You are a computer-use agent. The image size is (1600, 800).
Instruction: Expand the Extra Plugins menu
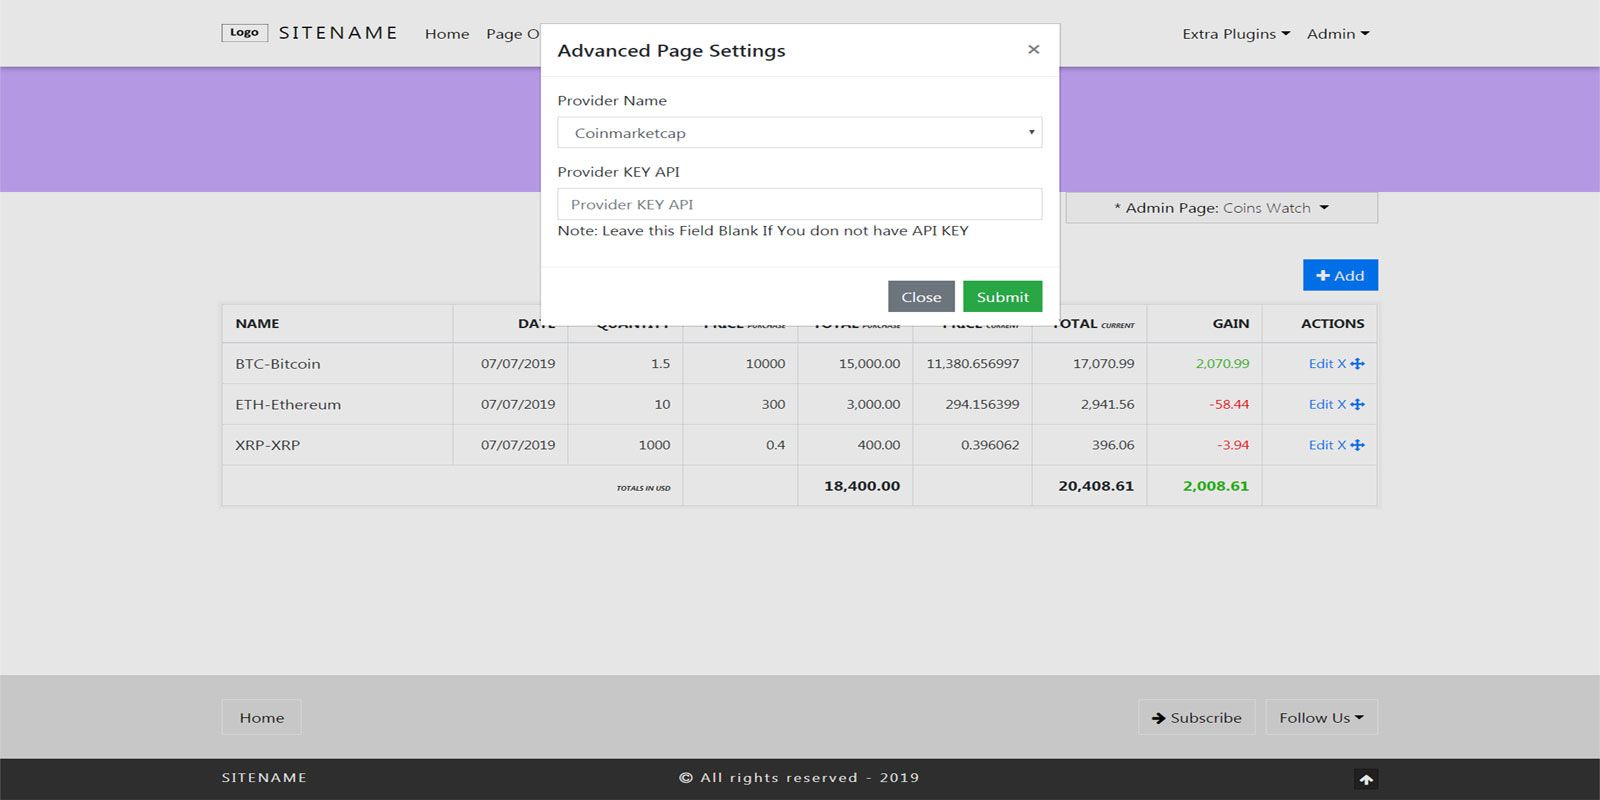[1235, 34]
